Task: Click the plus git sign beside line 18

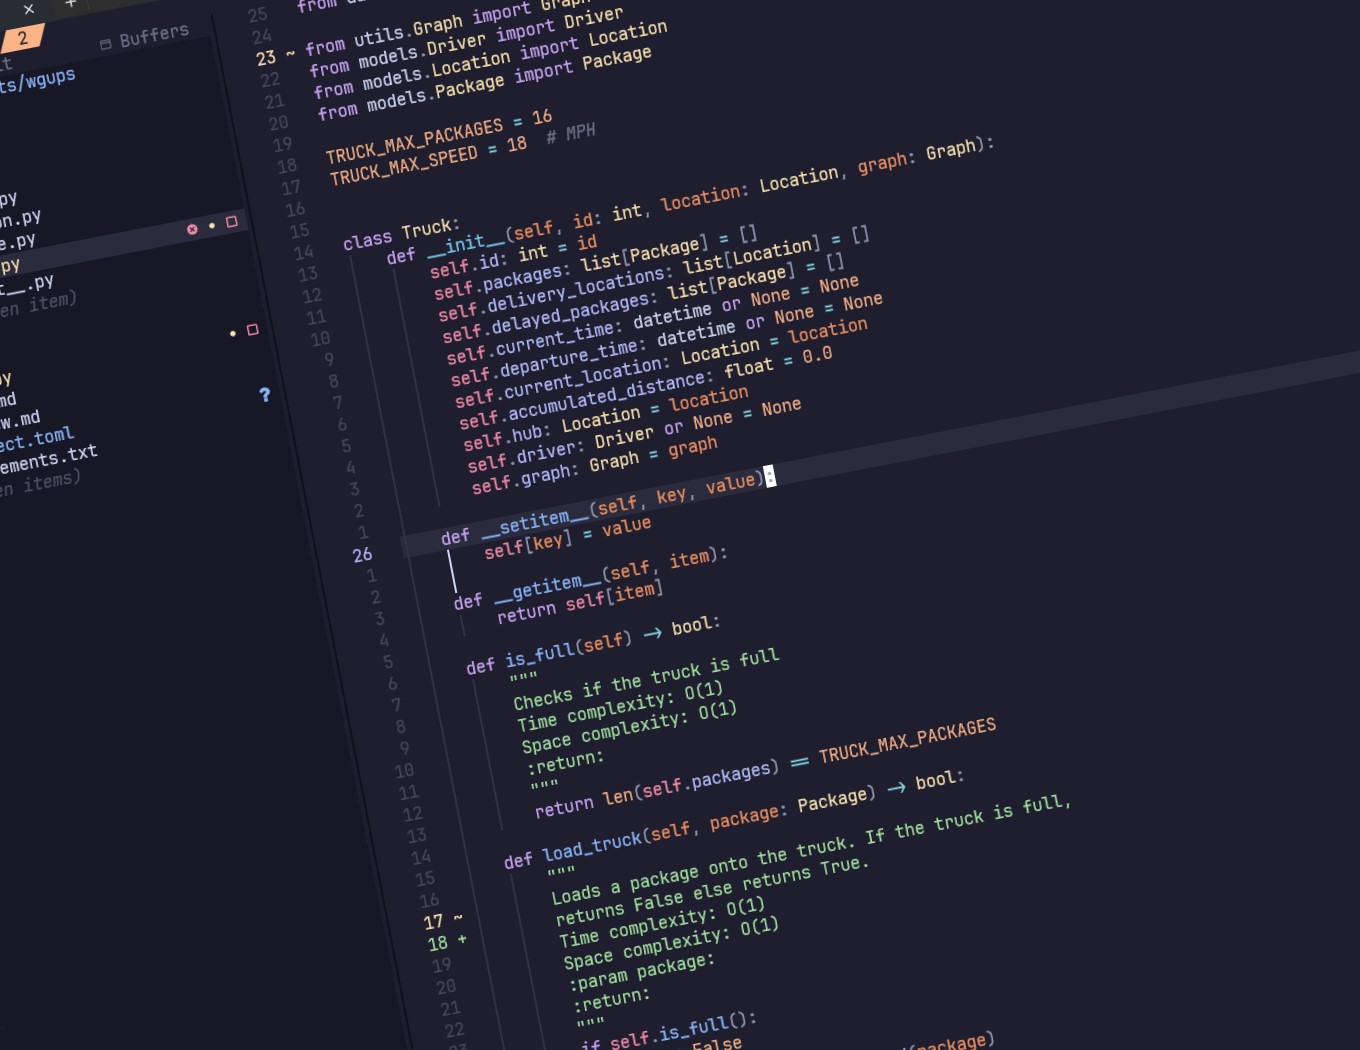Action: pos(461,939)
